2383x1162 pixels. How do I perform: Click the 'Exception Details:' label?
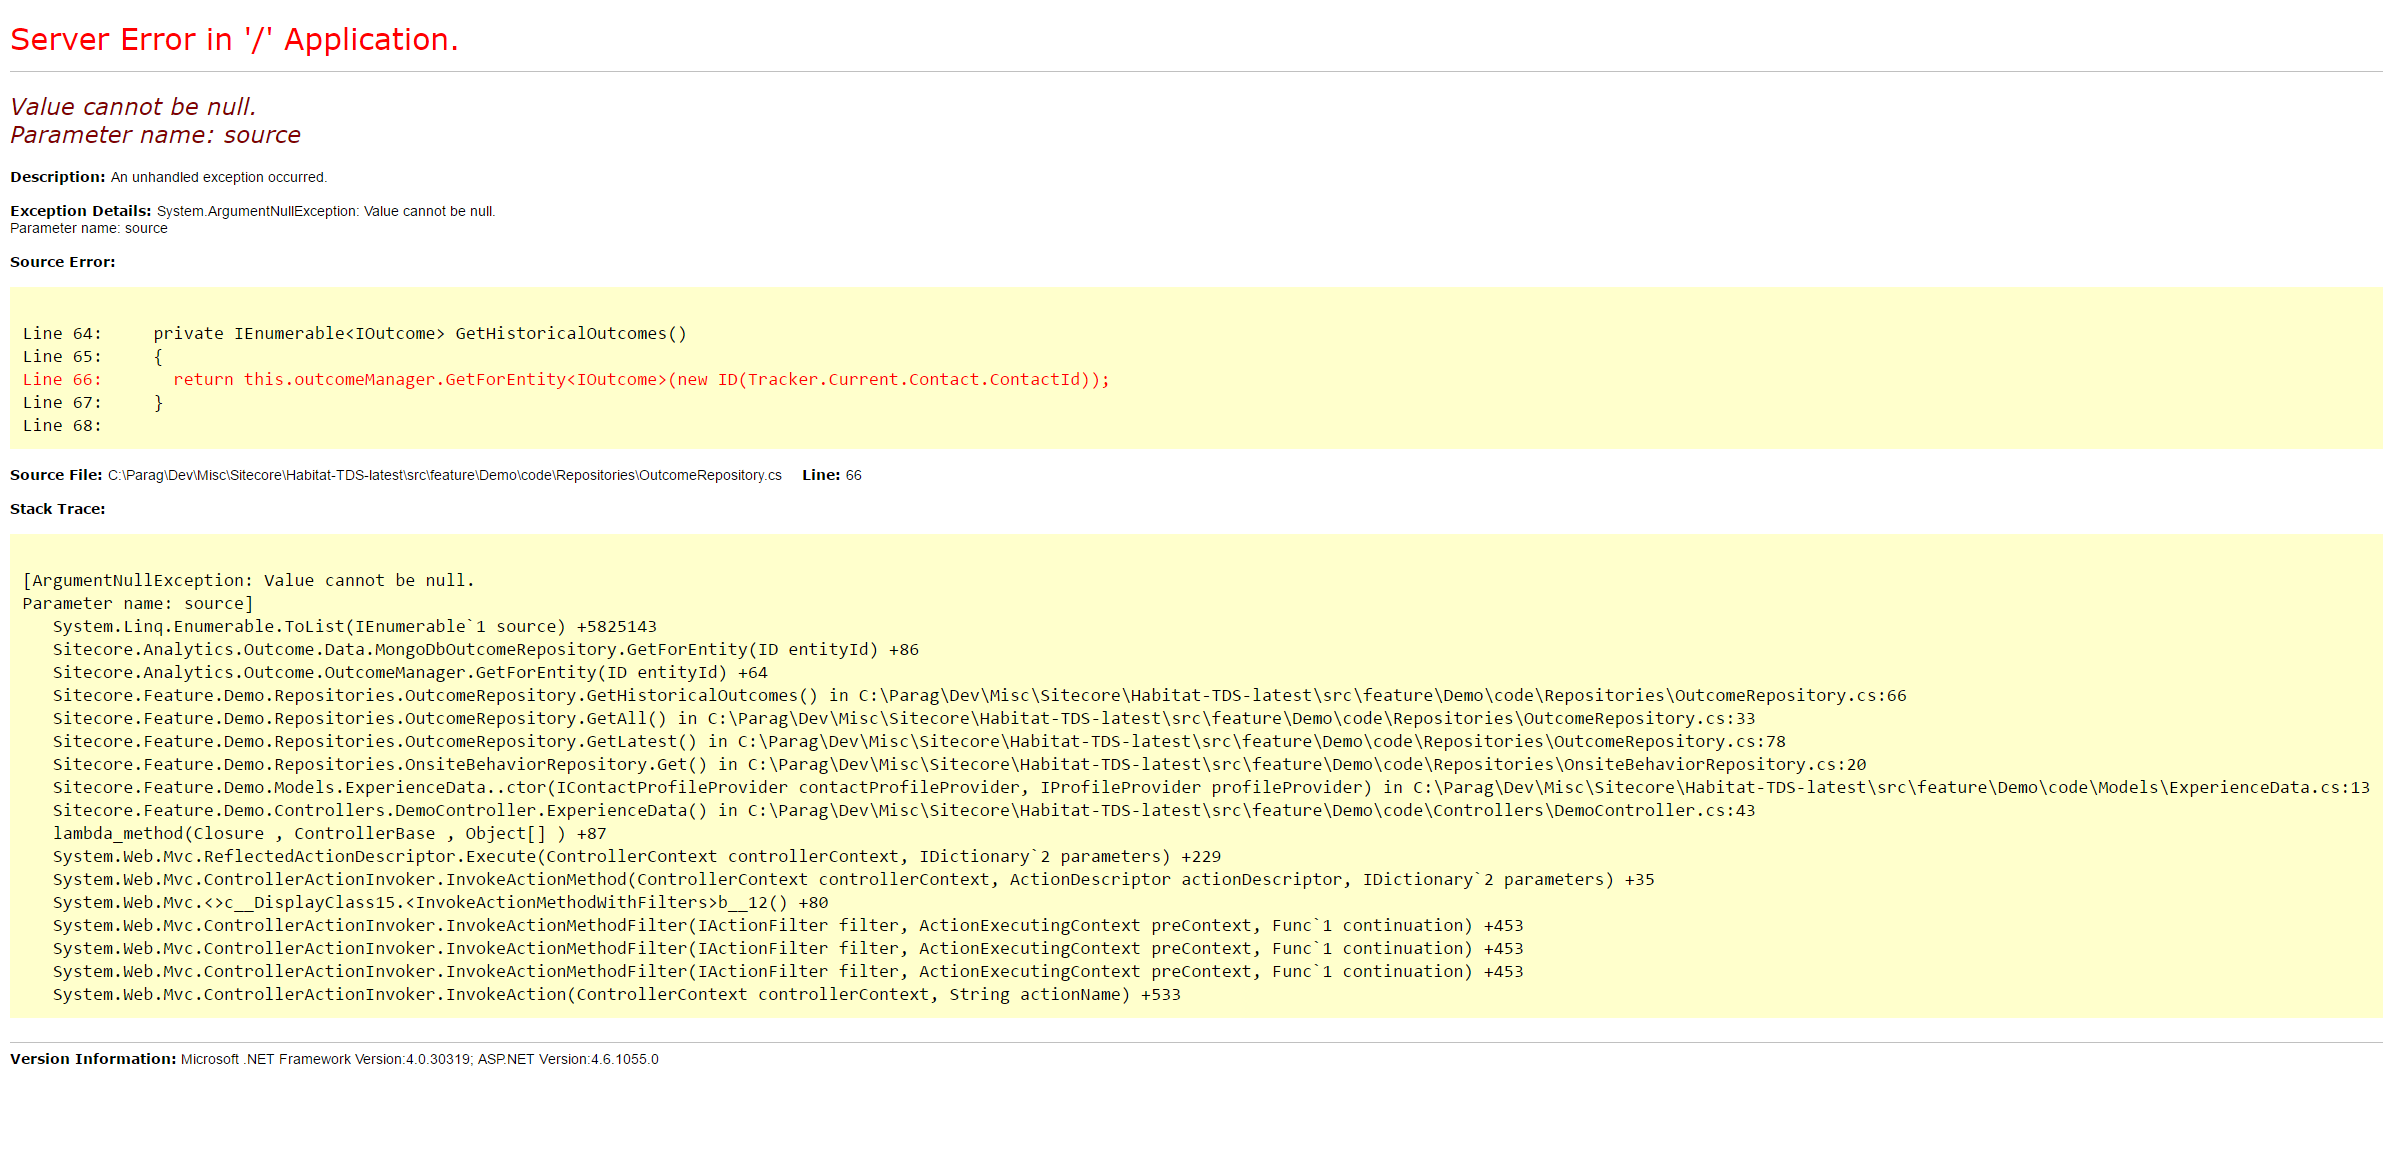click(x=80, y=211)
